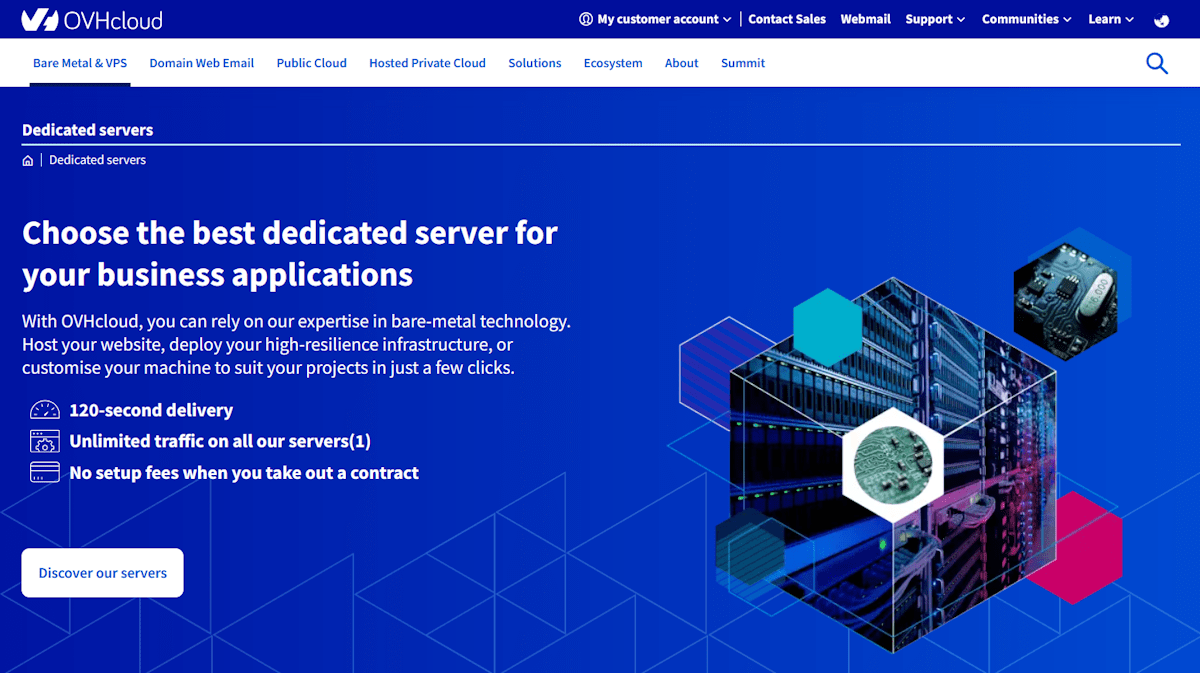This screenshot has width=1200, height=673.
Task: Open the Domain Web Email menu
Action: [202, 63]
